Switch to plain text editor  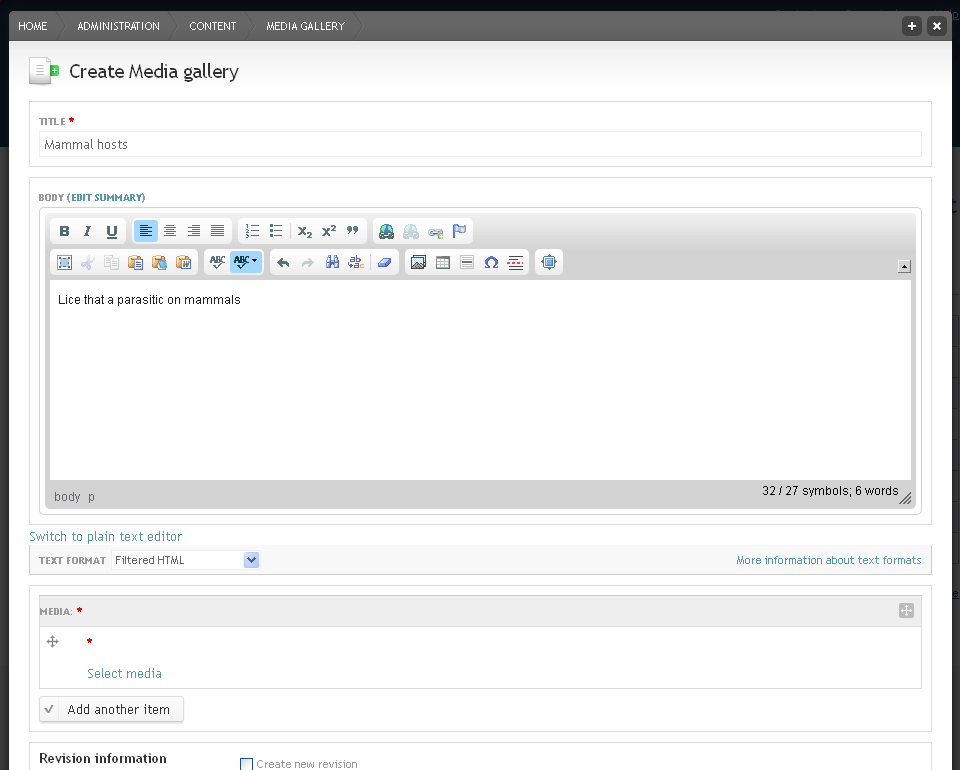tap(105, 536)
